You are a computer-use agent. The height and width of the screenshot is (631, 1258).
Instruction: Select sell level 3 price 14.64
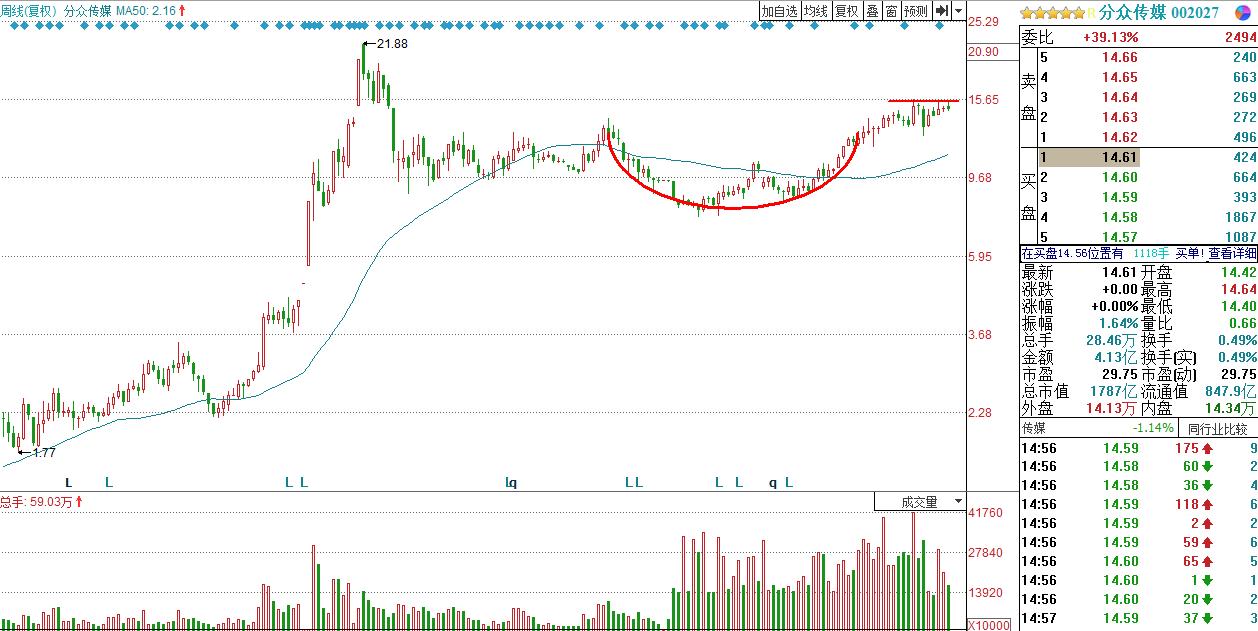click(x=1119, y=98)
